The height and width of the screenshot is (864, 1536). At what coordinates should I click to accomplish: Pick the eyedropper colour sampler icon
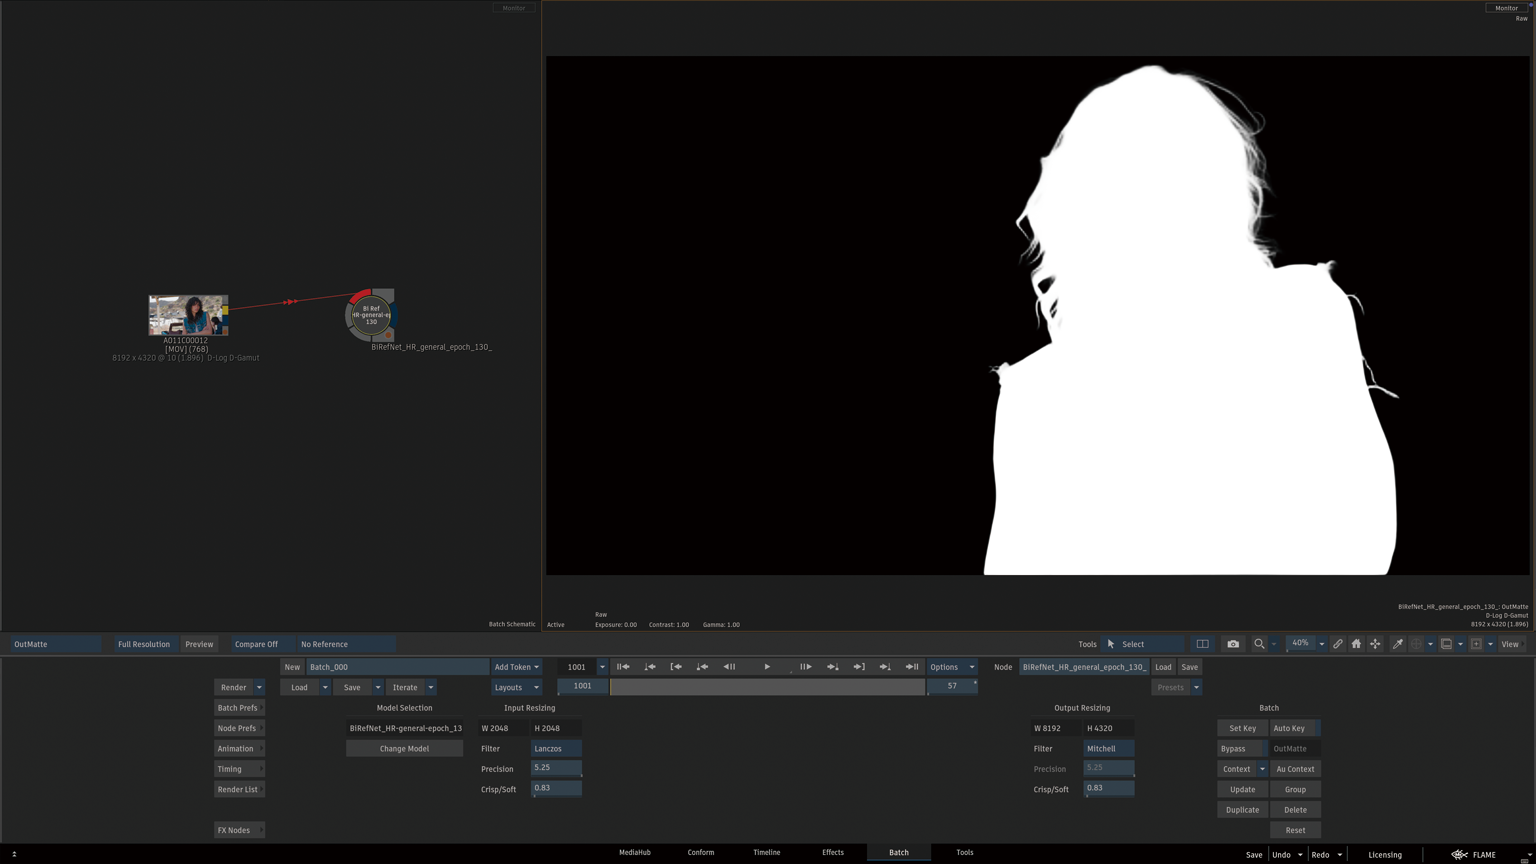pyautogui.click(x=1398, y=644)
